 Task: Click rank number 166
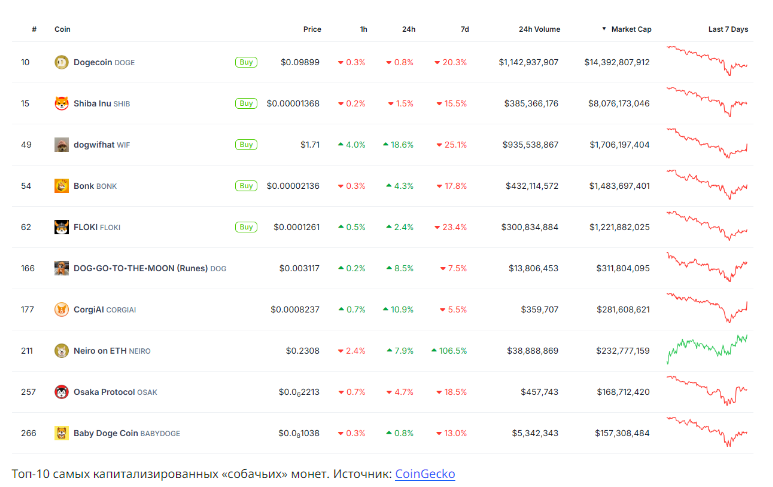pos(28,268)
